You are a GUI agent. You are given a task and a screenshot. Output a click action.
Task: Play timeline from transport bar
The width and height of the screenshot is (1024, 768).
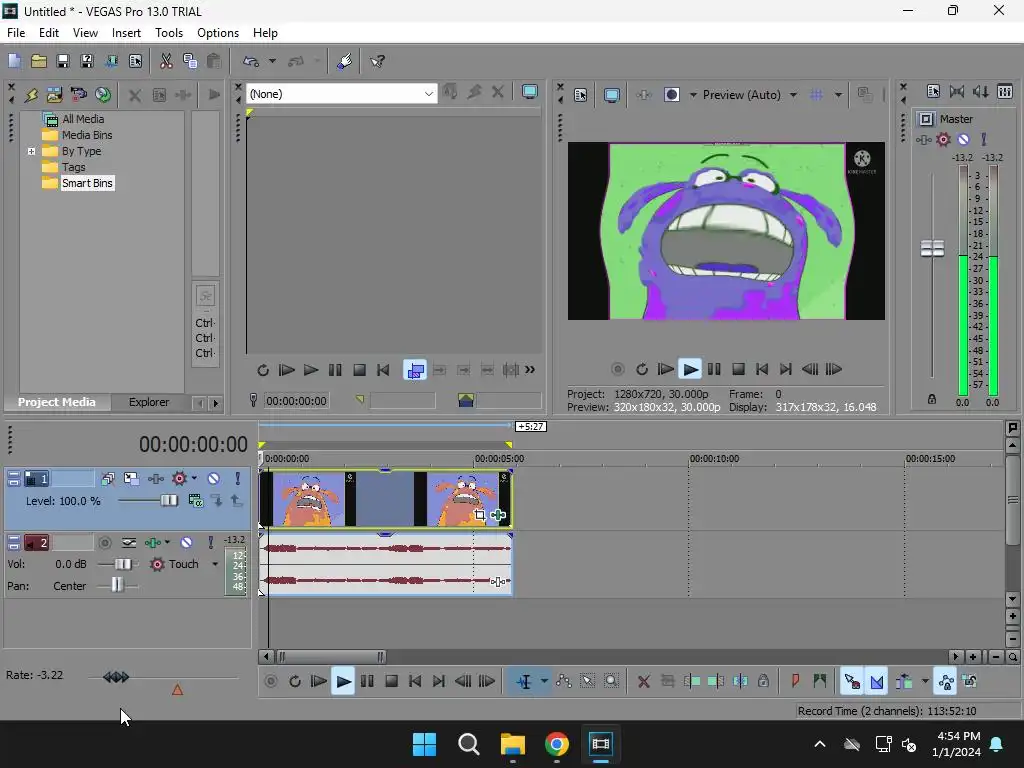pyautogui.click(x=342, y=682)
